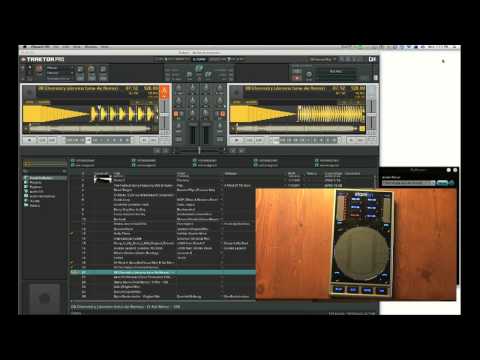Click the first favorites slot above the track list
The image size is (480, 360).
click(83, 161)
